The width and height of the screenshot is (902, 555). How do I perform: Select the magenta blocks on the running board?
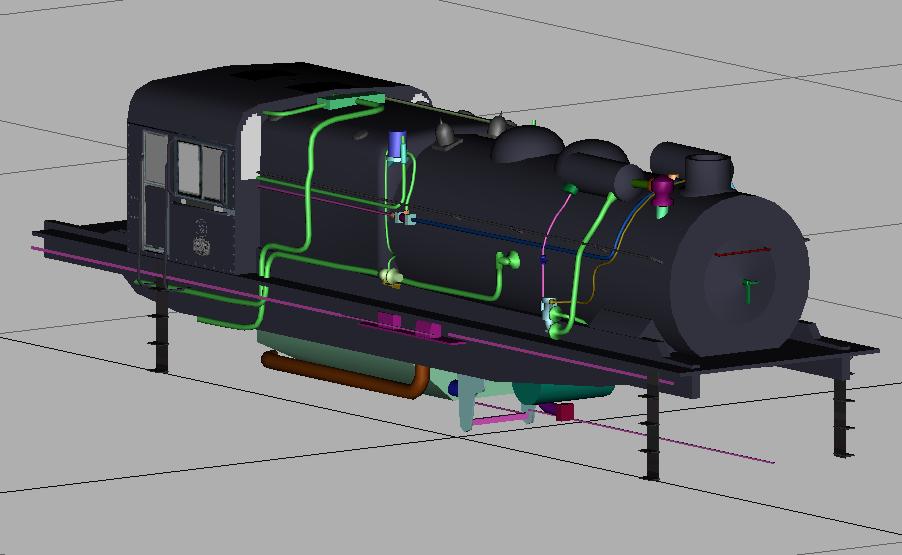tap(408, 325)
